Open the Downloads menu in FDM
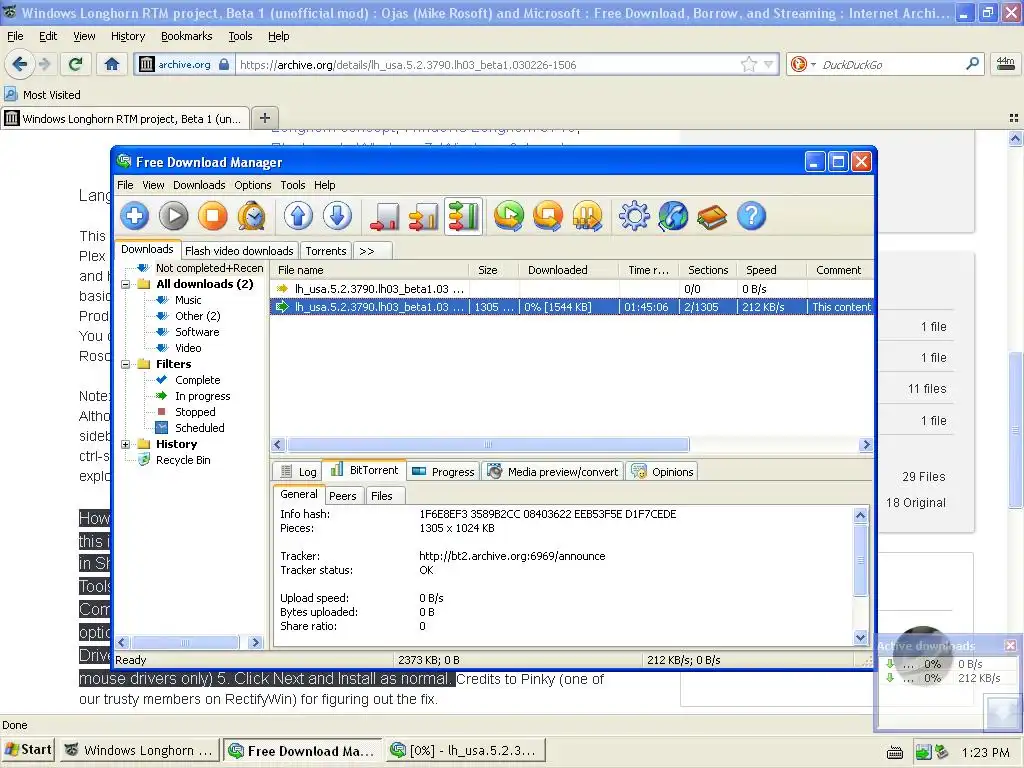 point(199,185)
